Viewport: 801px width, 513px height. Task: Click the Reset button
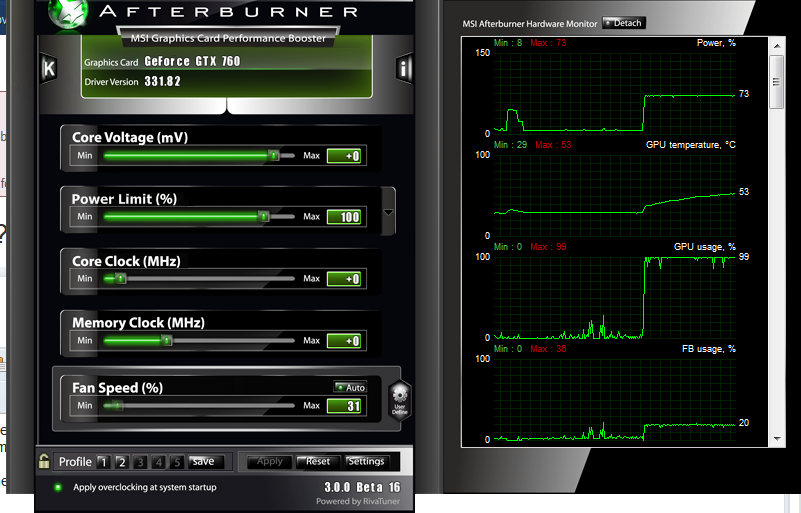(317, 461)
